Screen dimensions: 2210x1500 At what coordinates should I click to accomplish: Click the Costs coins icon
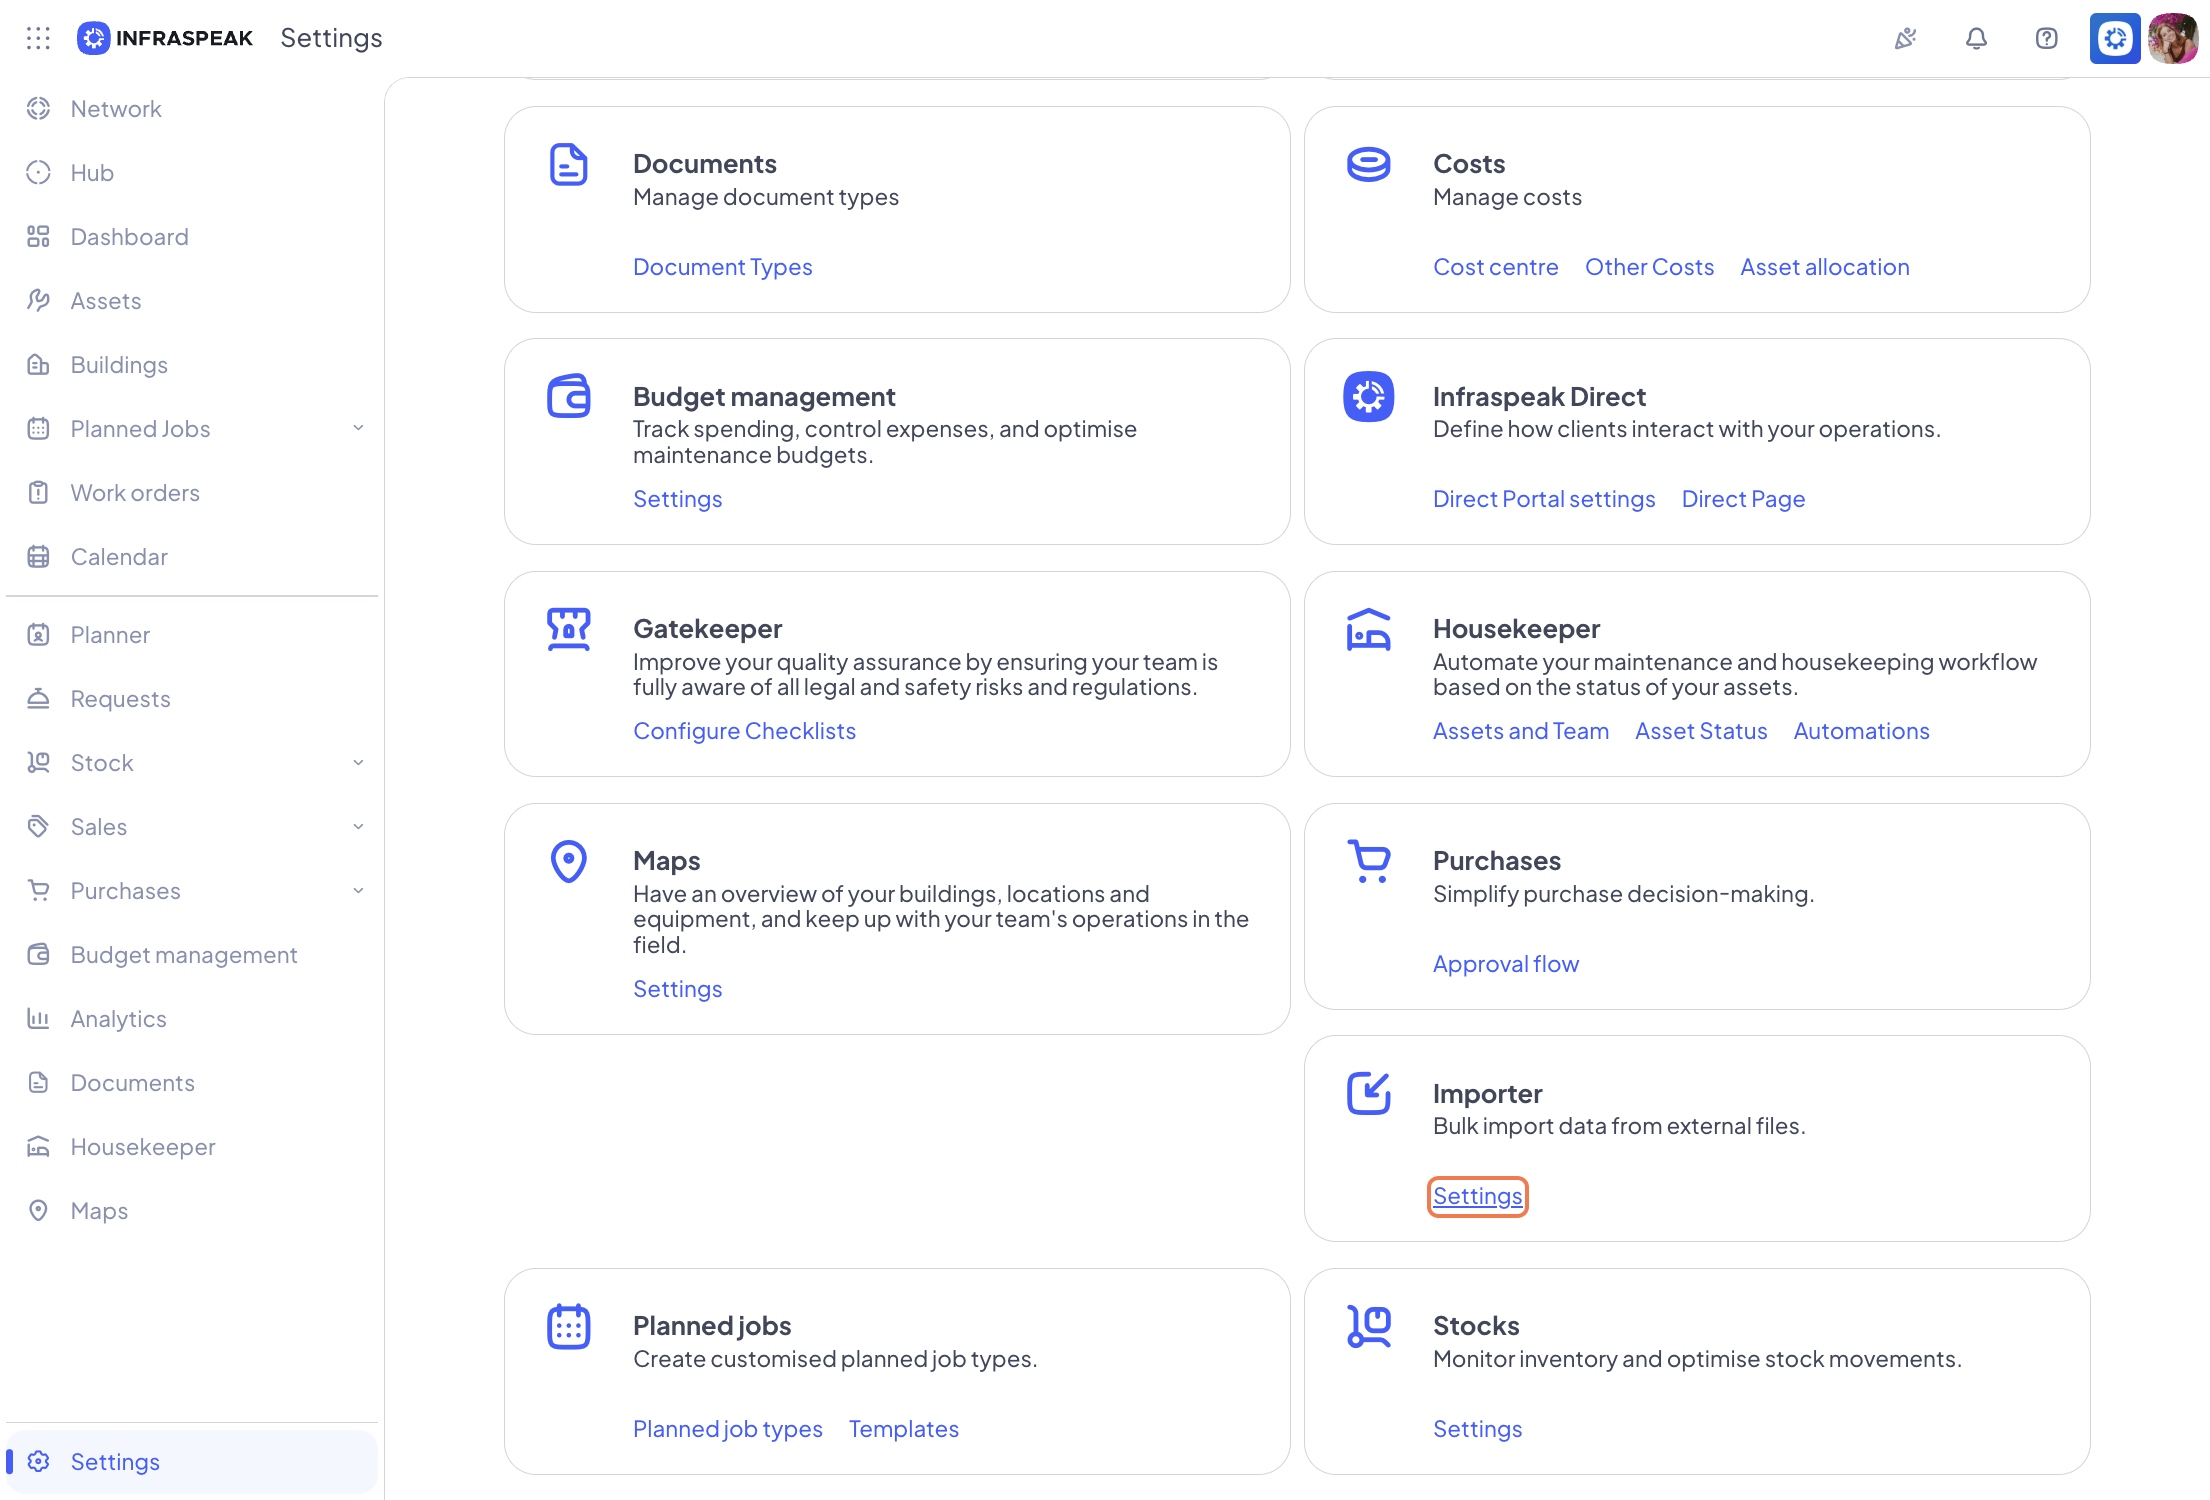(x=1368, y=164)
